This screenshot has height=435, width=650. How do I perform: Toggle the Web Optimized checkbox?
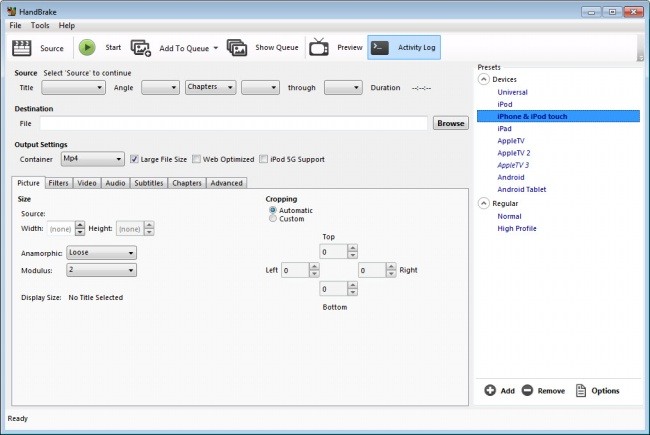pyautogui.click(x=196, y=159)
